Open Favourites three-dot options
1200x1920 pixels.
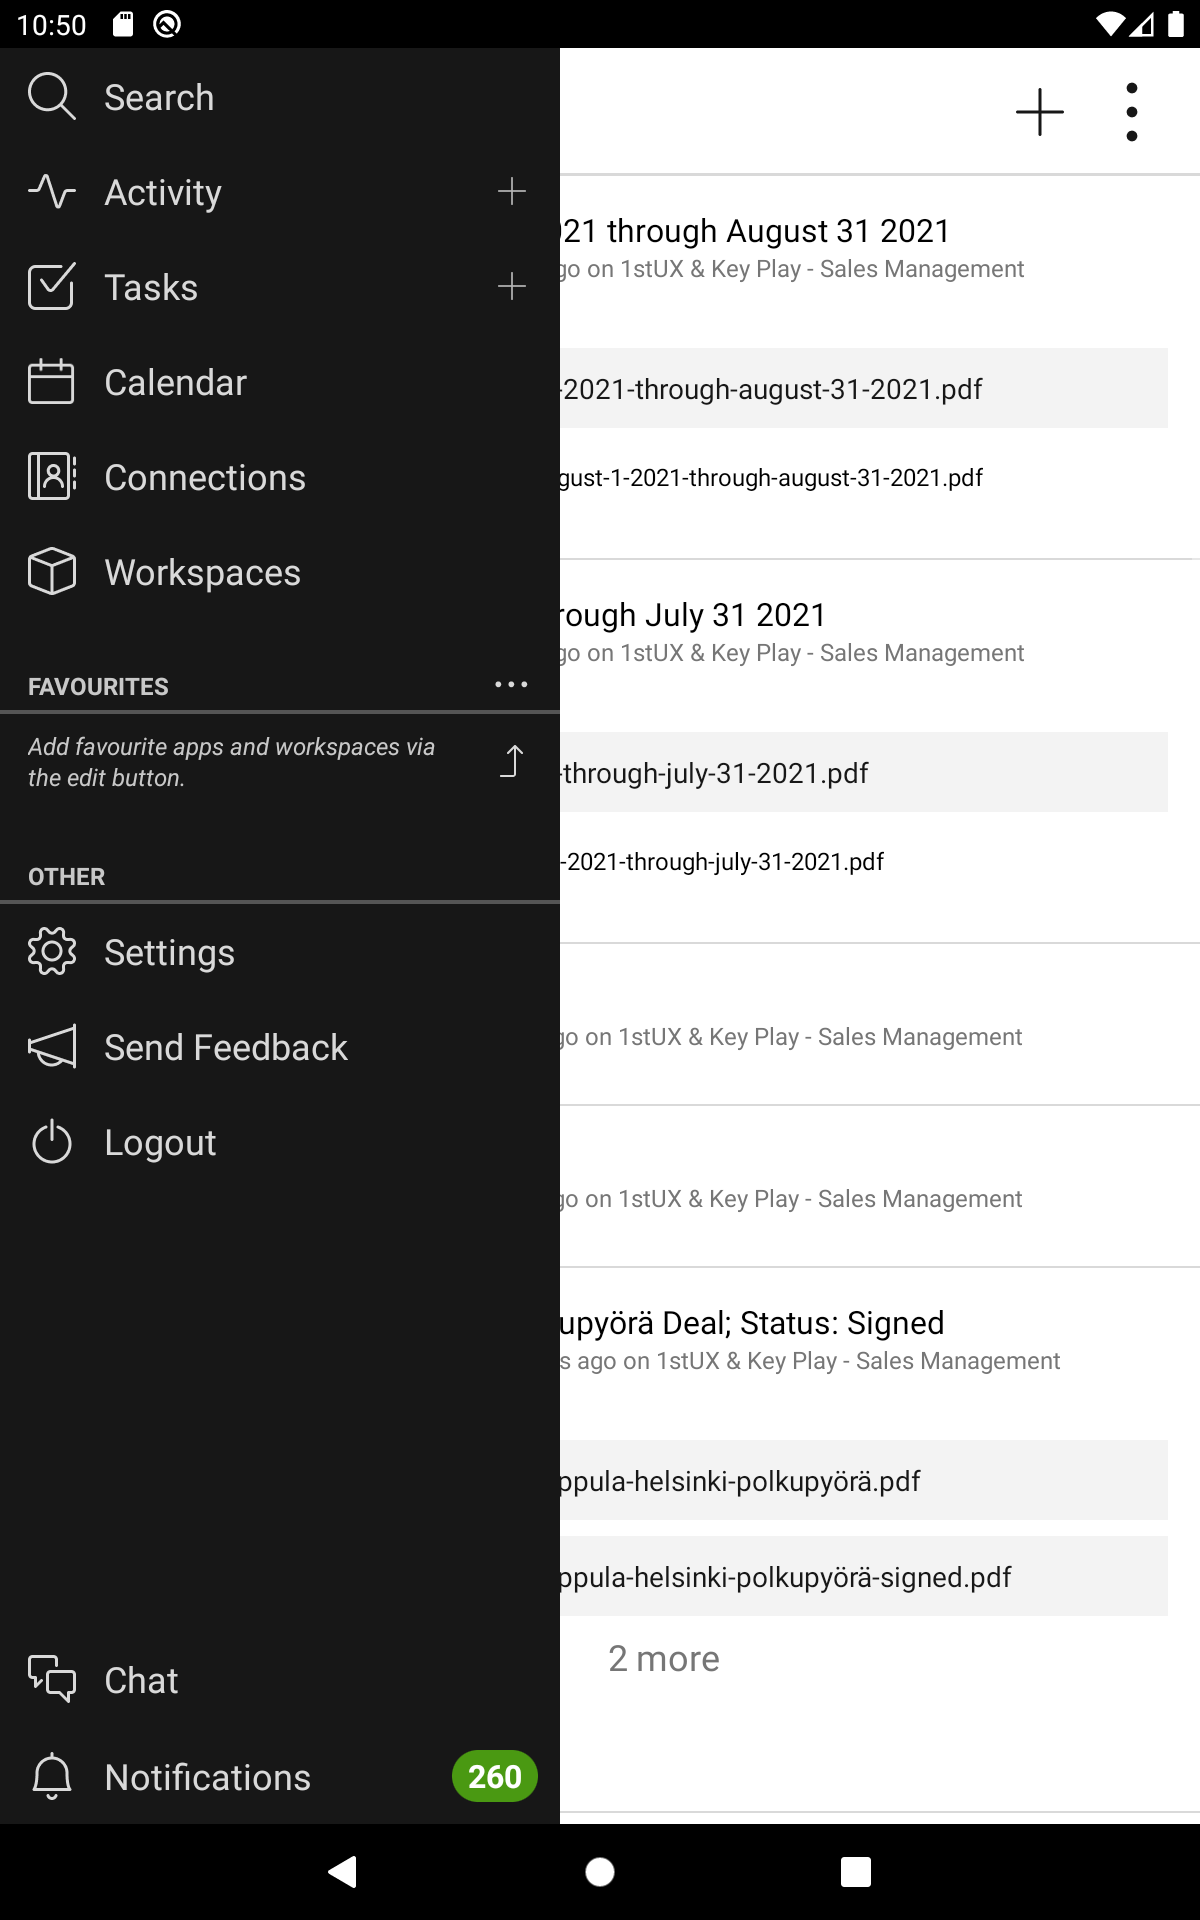coord(511,685)
